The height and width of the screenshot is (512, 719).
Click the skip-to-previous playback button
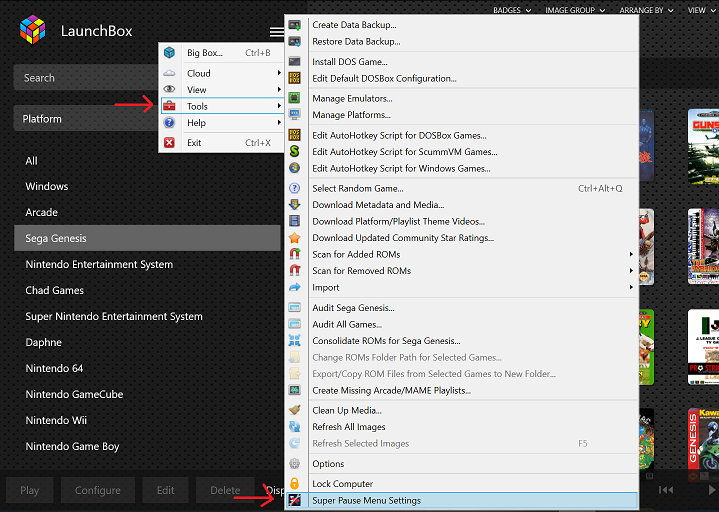[x=665, y=490]
